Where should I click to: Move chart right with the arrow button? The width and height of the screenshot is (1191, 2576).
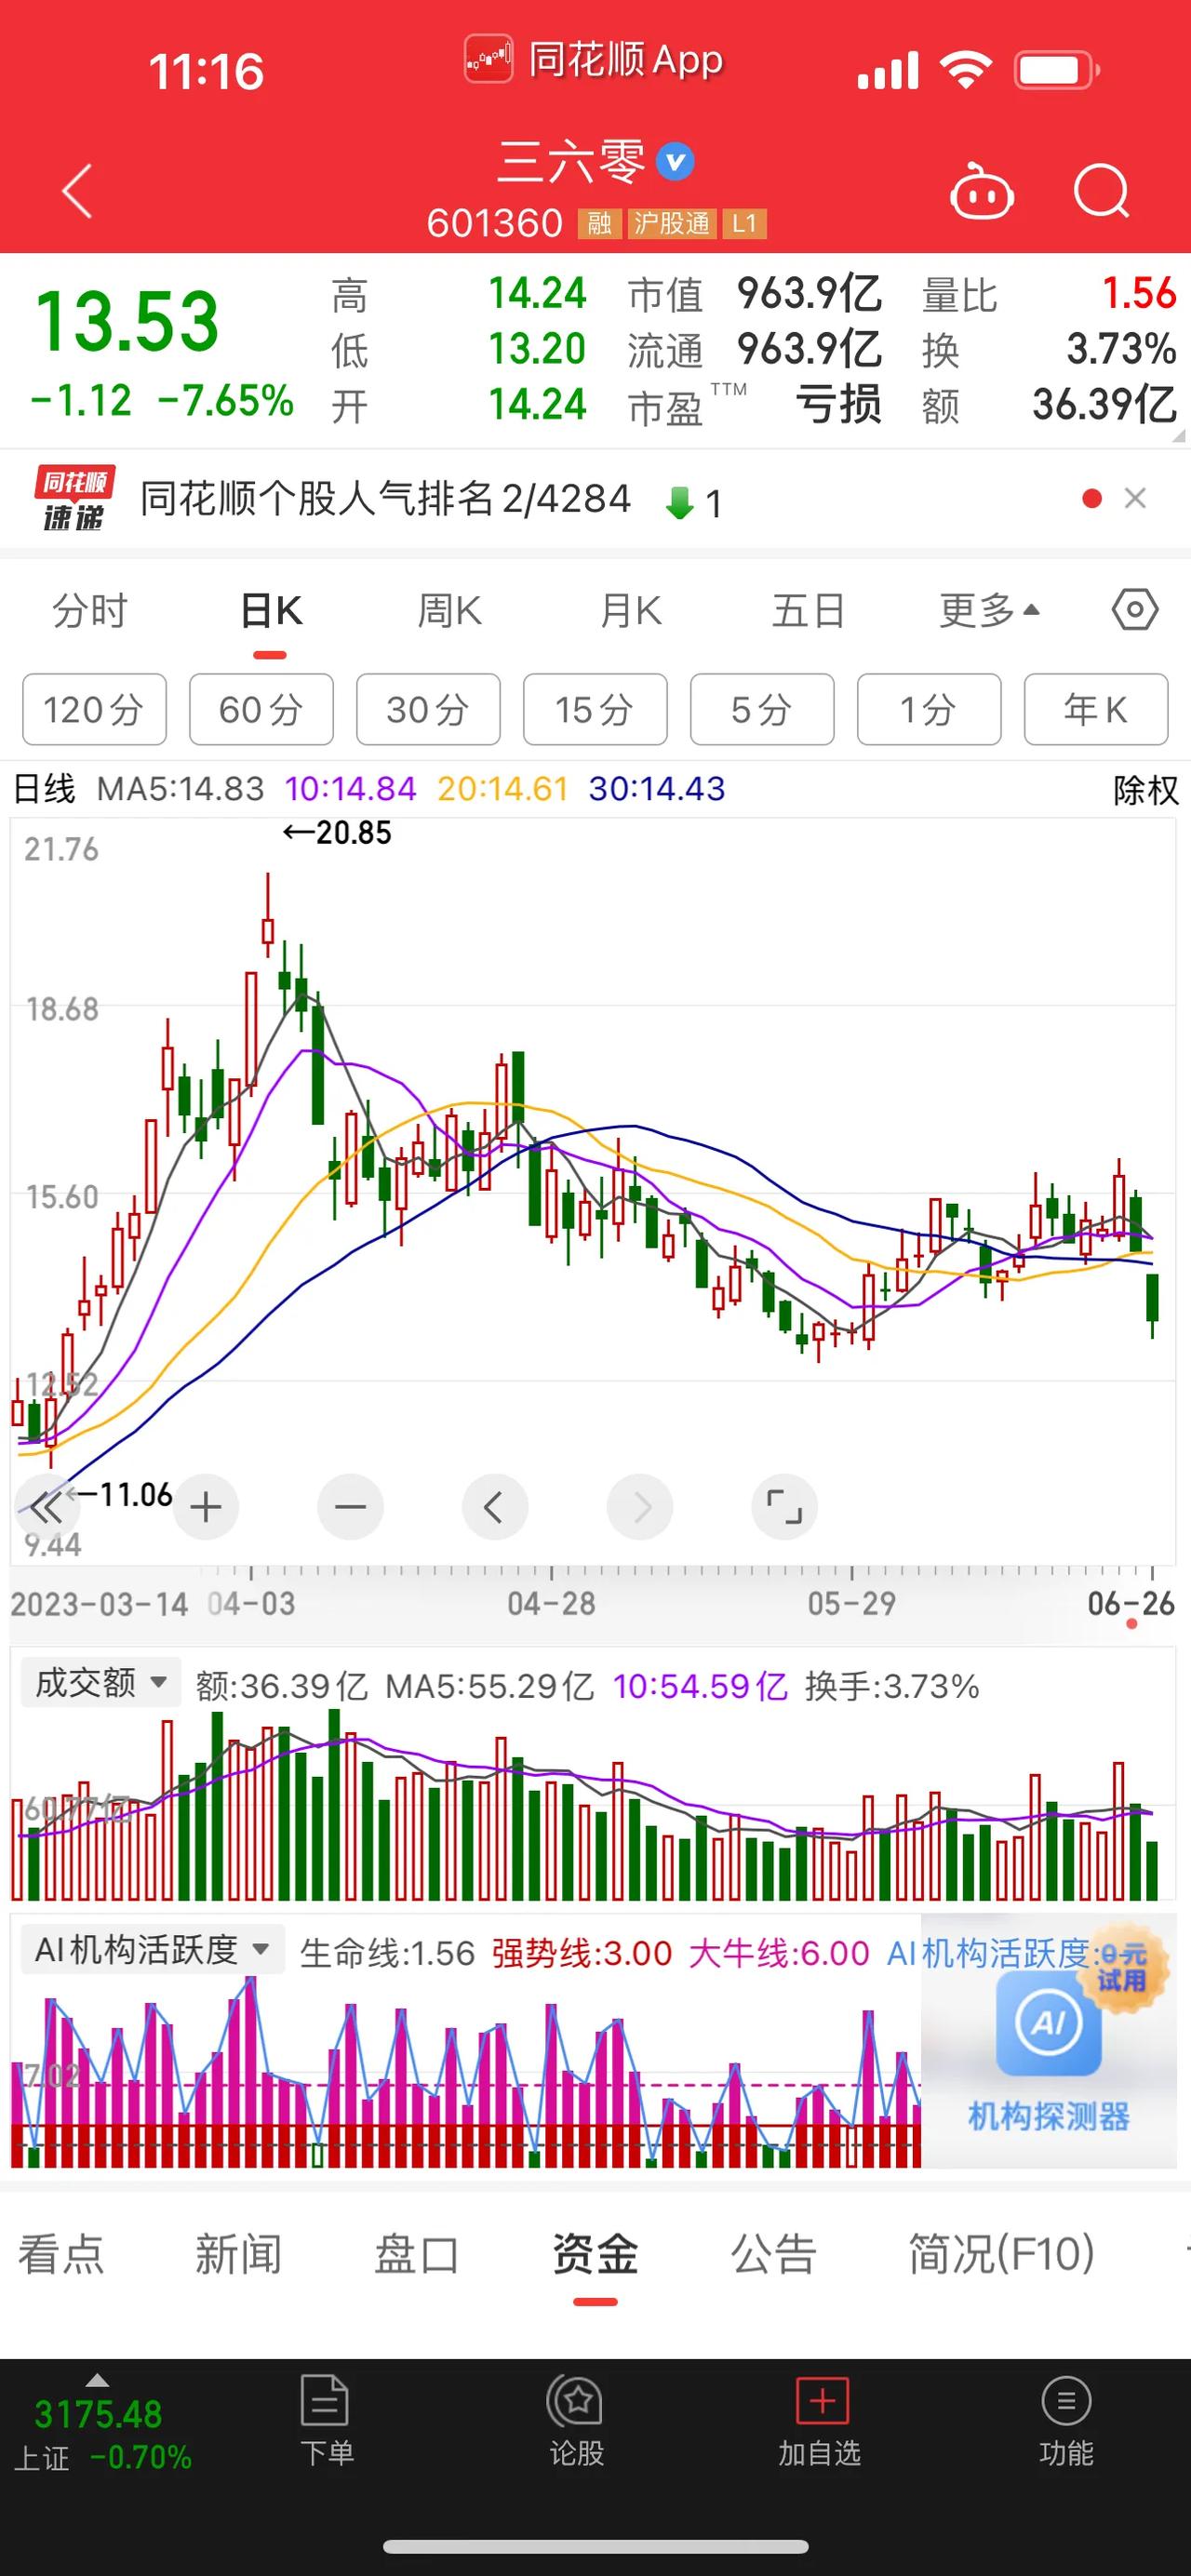(x=640, y=1506)
